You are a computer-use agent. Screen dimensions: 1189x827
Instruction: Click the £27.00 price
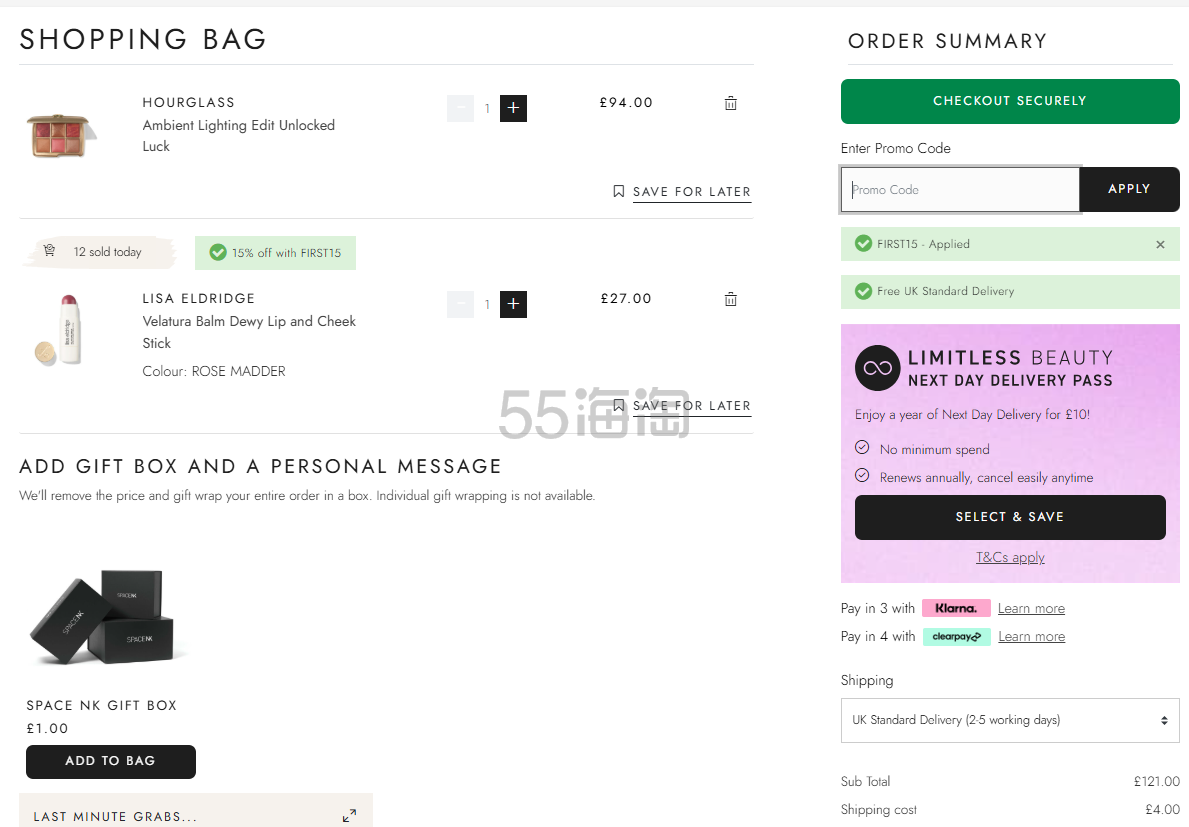click(626, 299)
